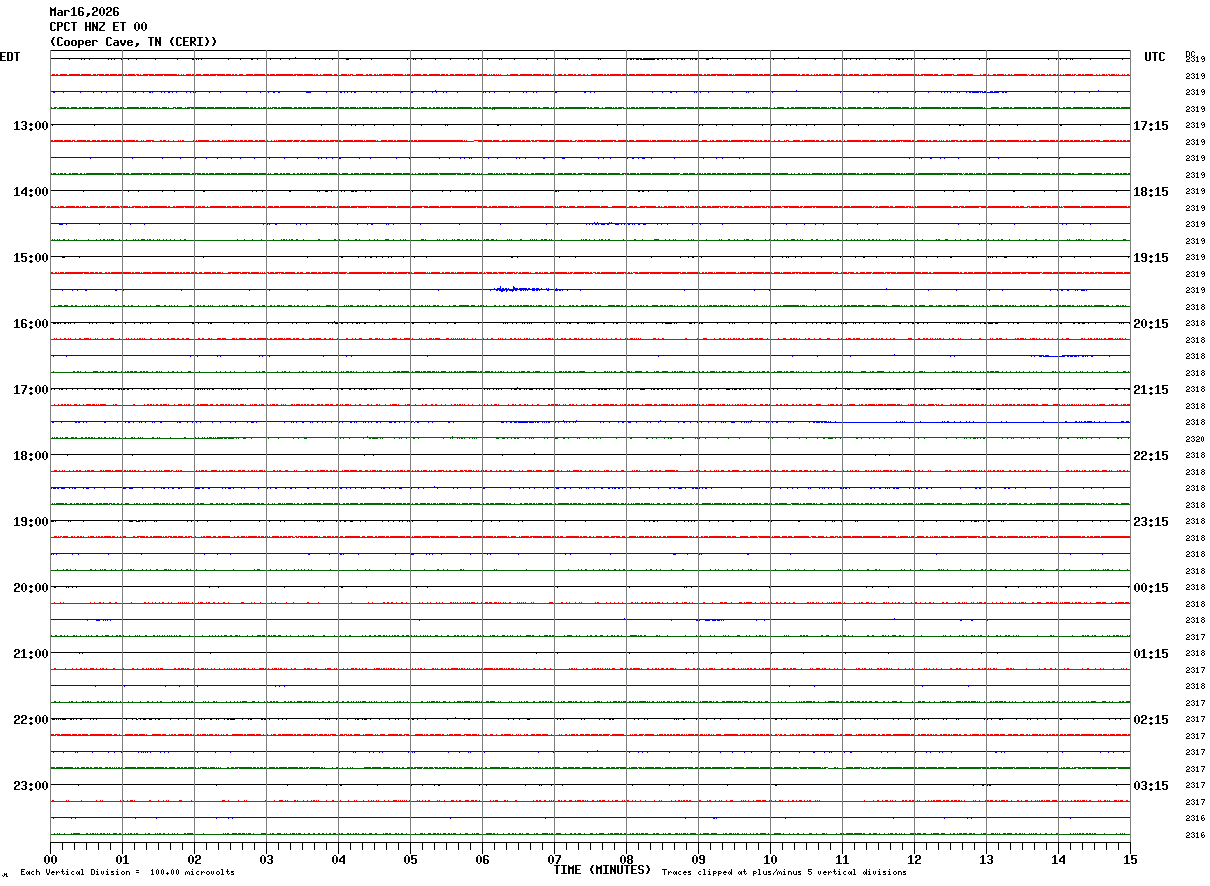Click the 23:00 EDT time label
1210x886 pixels.
(x=30, y=786)
